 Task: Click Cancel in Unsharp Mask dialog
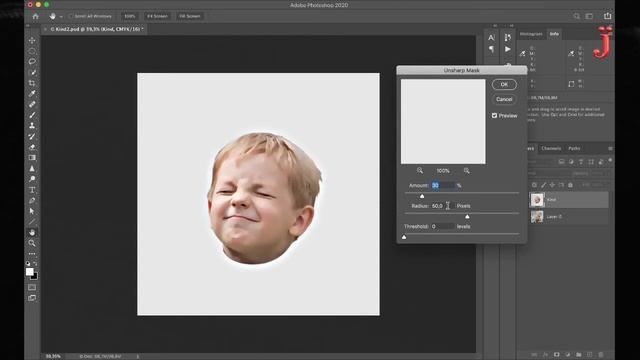pos(504,99)
